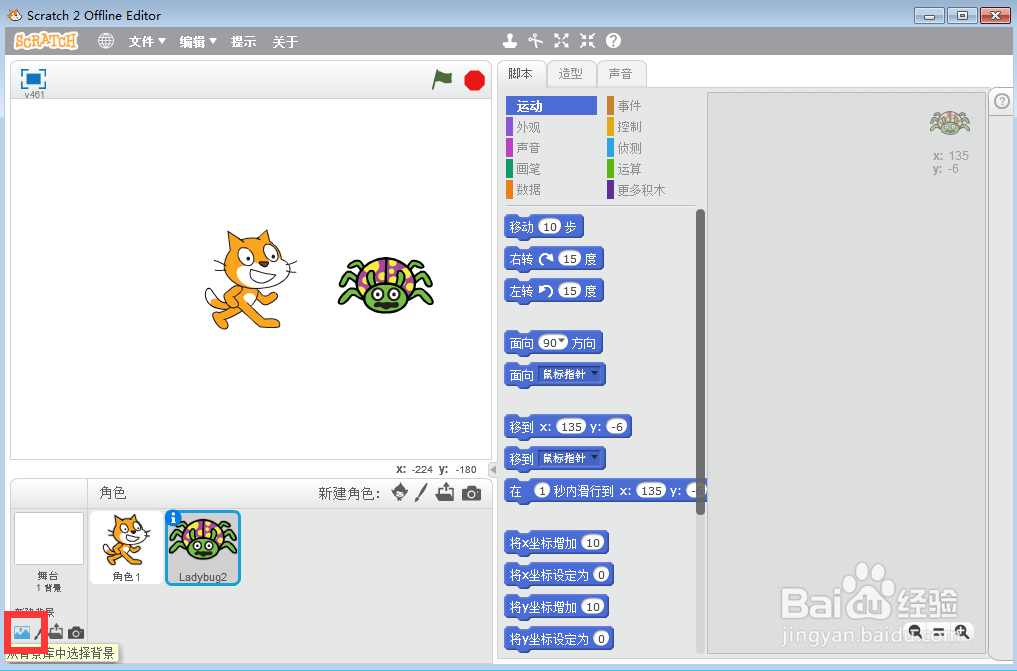Click degrees field in 左转 block
1017x671 pixels.
click(569, 290)
